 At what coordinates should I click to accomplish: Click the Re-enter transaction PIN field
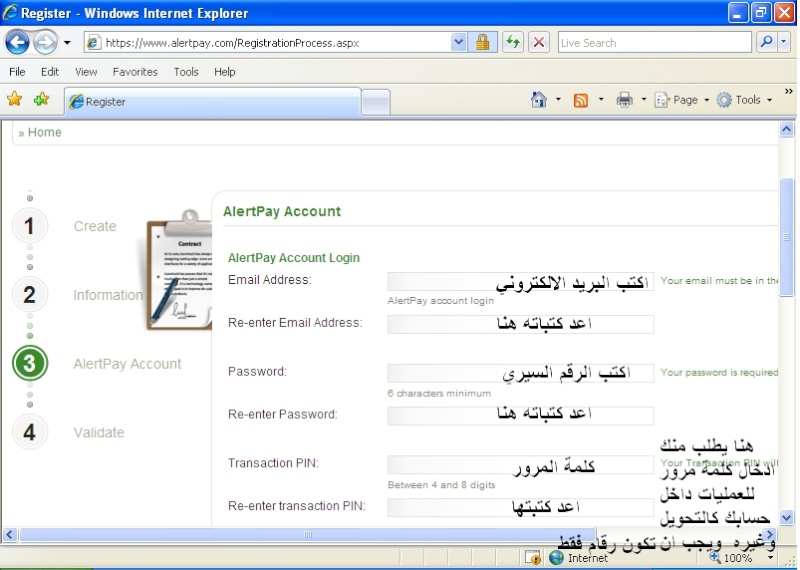(520, 507)
